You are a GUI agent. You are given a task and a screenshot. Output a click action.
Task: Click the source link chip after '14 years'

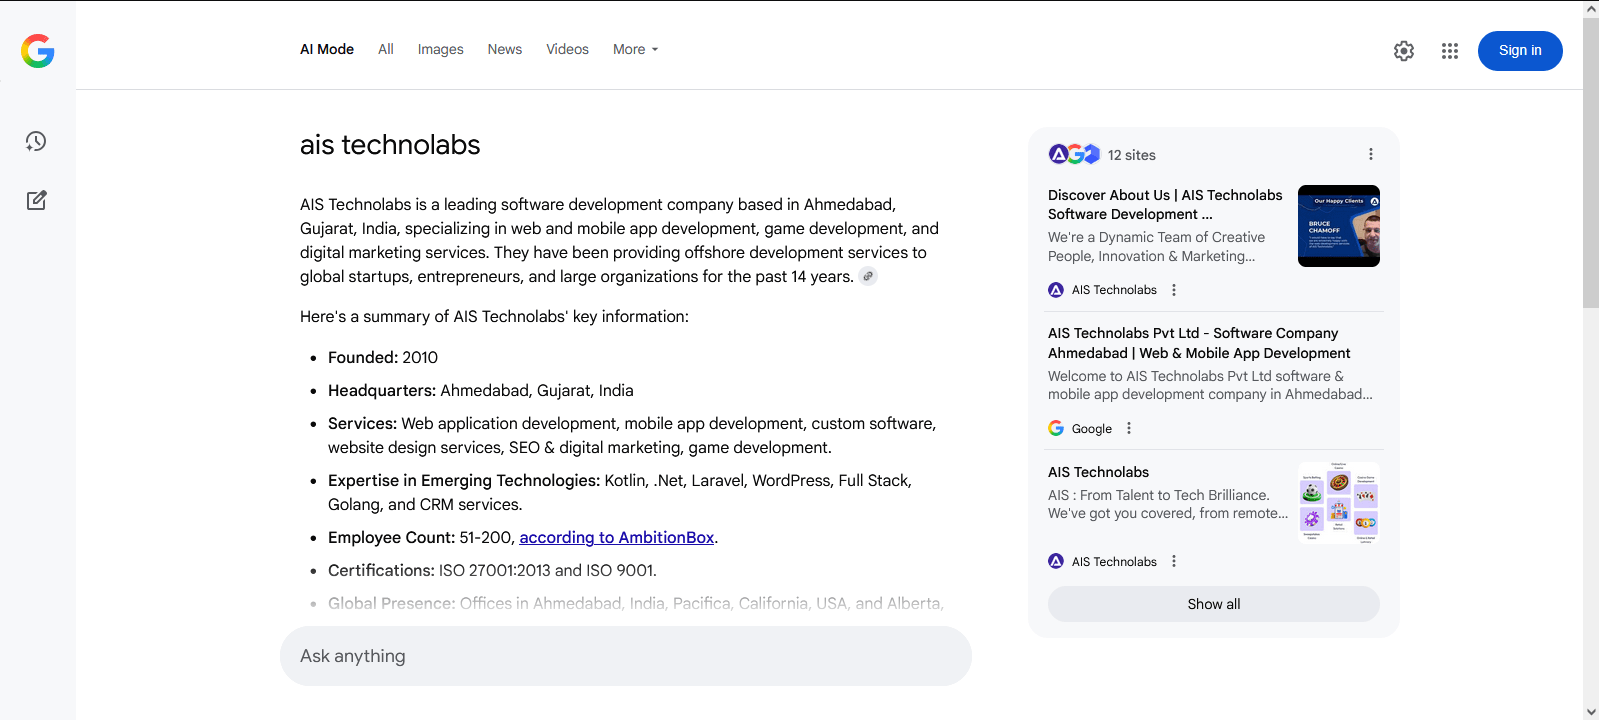point(868,277)
